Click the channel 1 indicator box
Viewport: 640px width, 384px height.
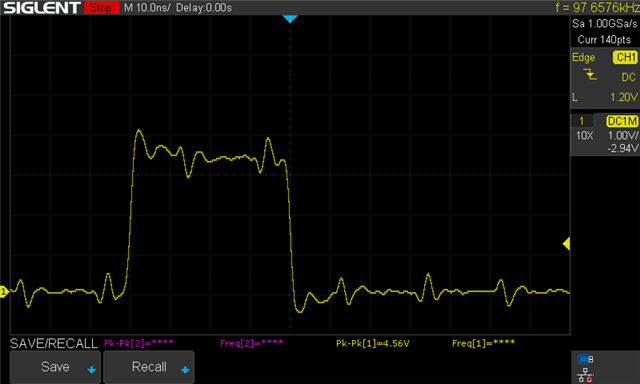pyautogui.click(x=582, y=121)
